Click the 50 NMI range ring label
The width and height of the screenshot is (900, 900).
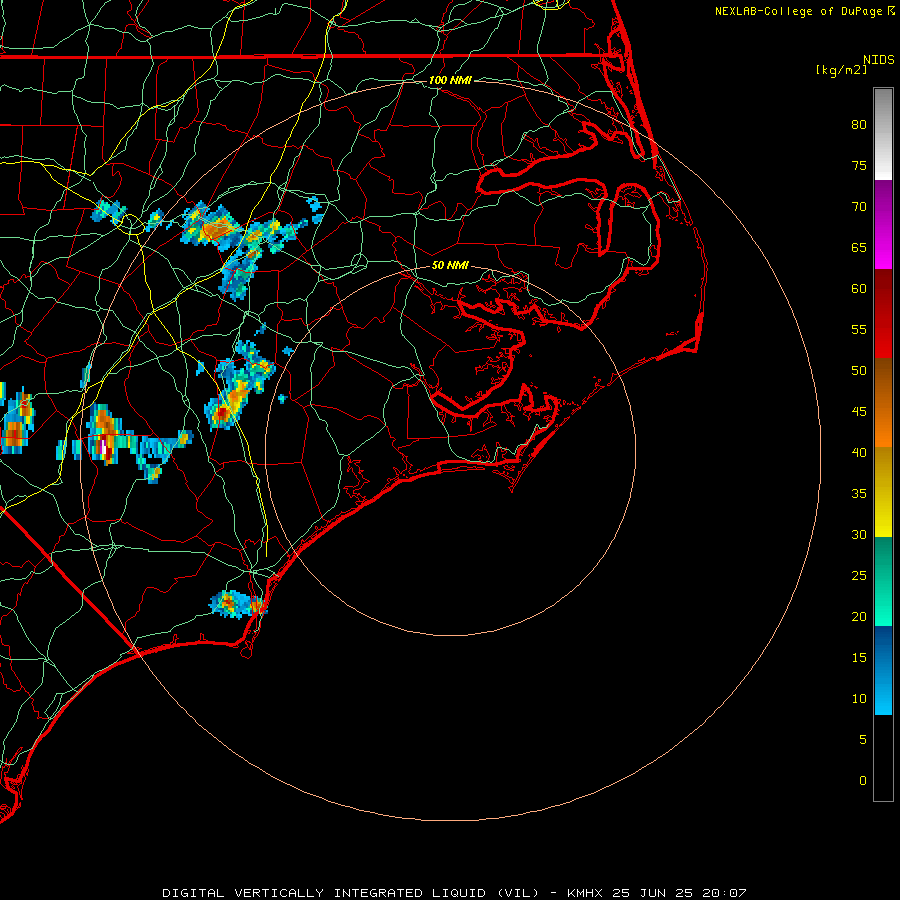[x=450, y=265]
